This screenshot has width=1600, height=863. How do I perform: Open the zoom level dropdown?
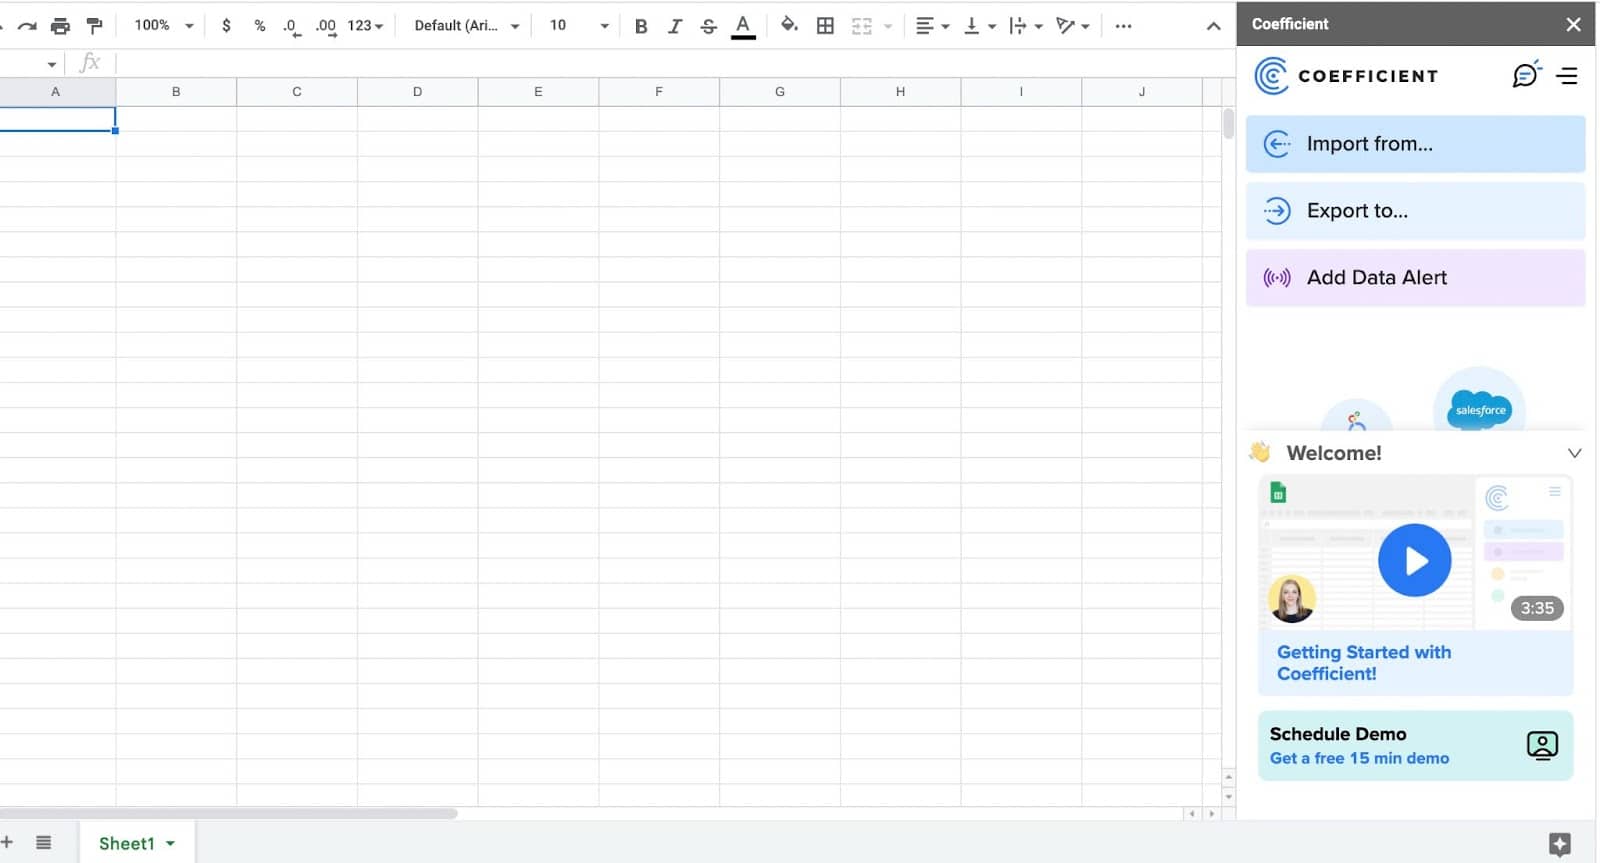(x=164, y=26)
